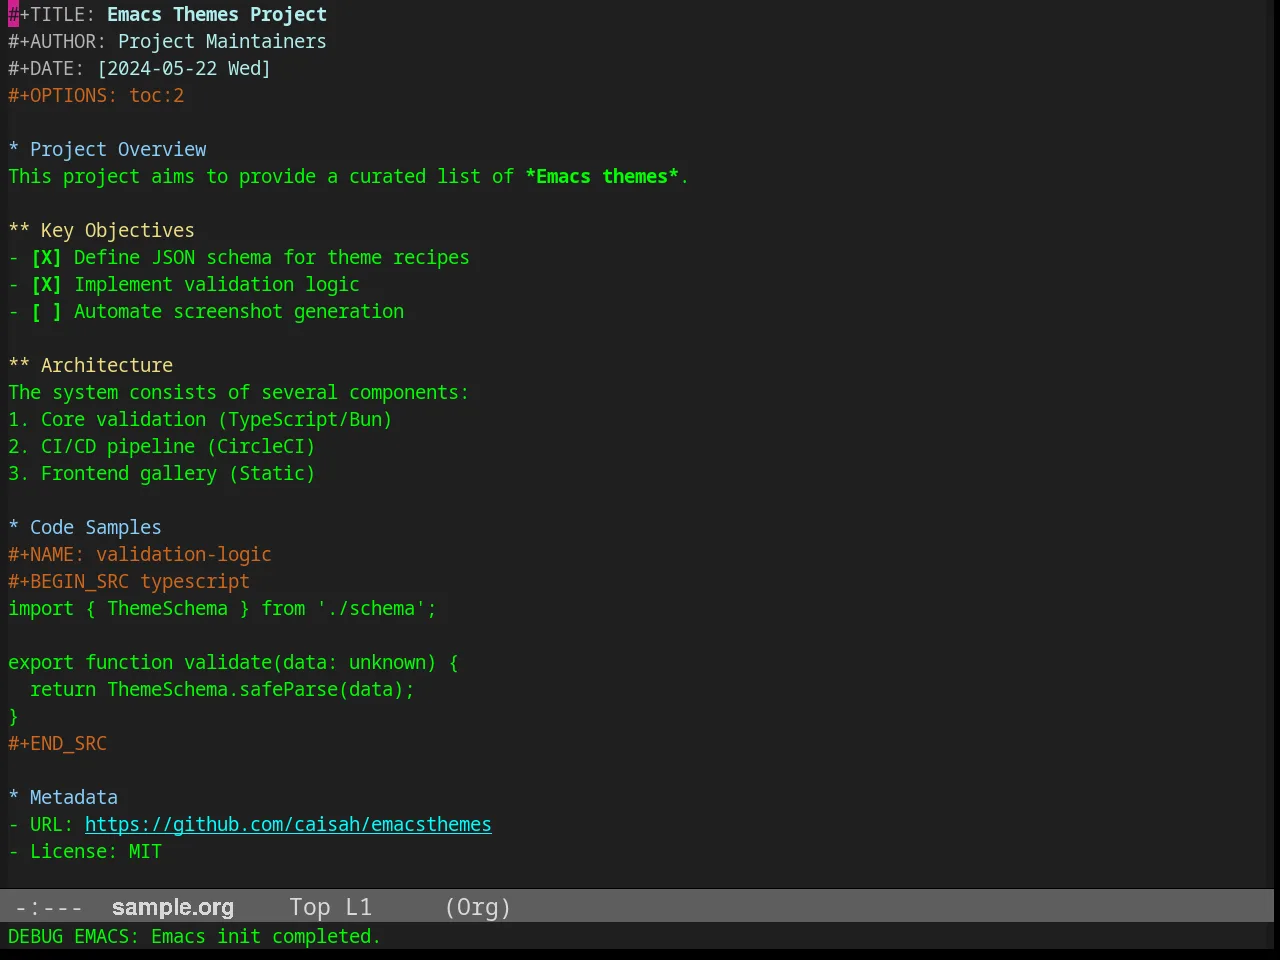Click the 'License: MIT' list item
The width and height of the screenshot is (1280, 960).
[x=85, y=852]
